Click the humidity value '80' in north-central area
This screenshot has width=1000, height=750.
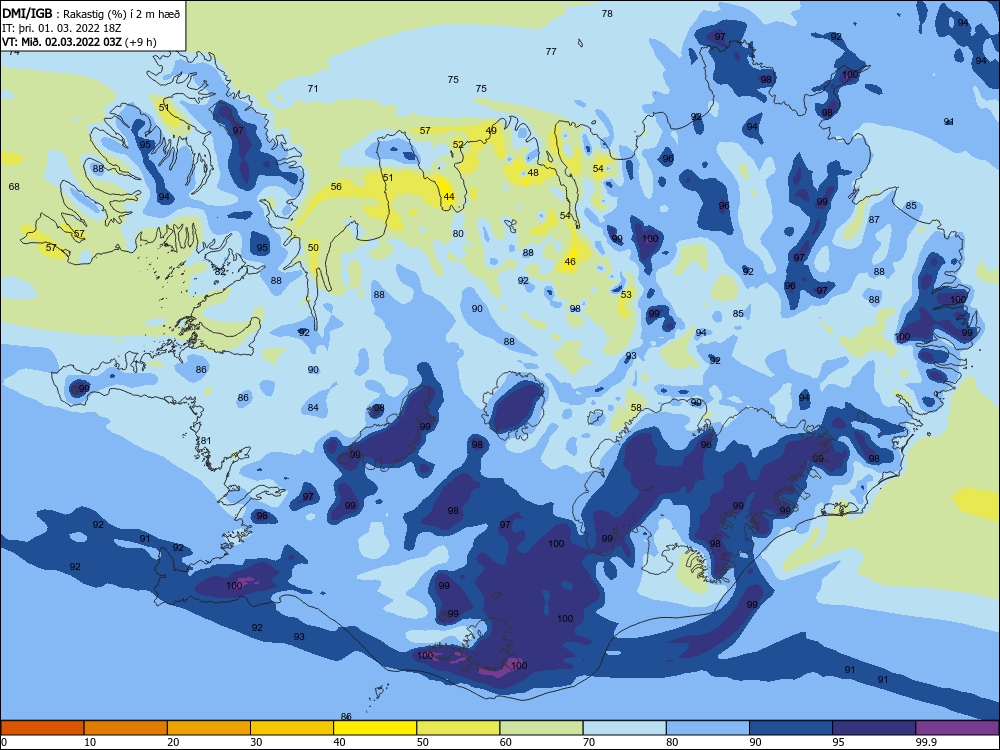coord(458,234)
